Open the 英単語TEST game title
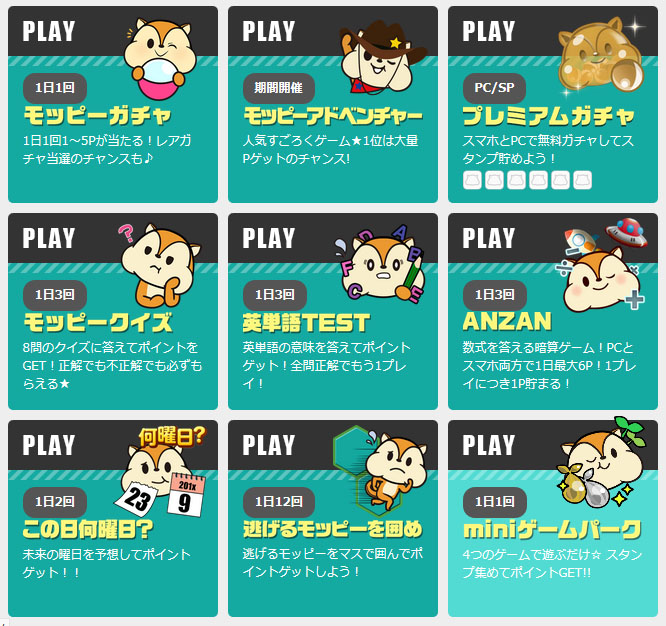The height and width of the screenshot is (626, 666). pos(306,322)
